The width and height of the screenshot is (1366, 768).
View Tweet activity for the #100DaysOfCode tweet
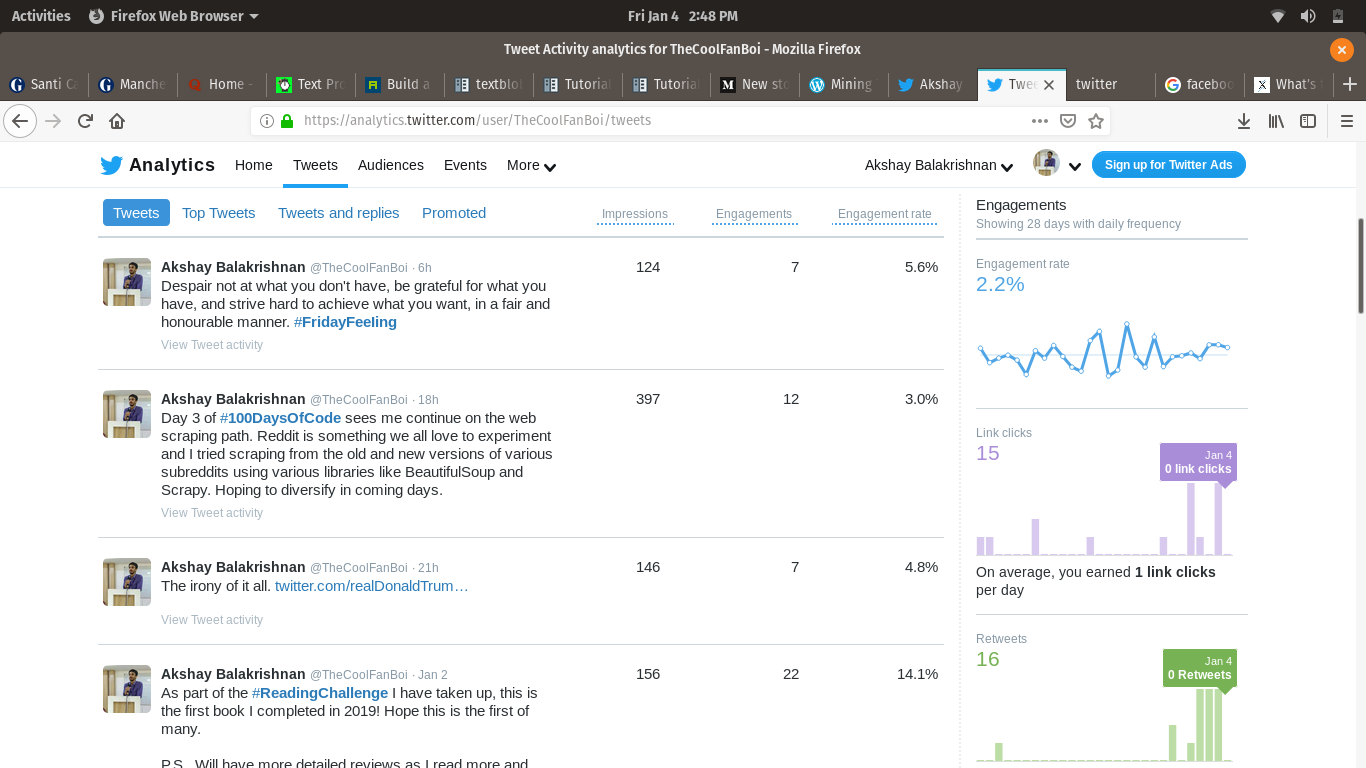pyautogui.click(x=212, y=513)
